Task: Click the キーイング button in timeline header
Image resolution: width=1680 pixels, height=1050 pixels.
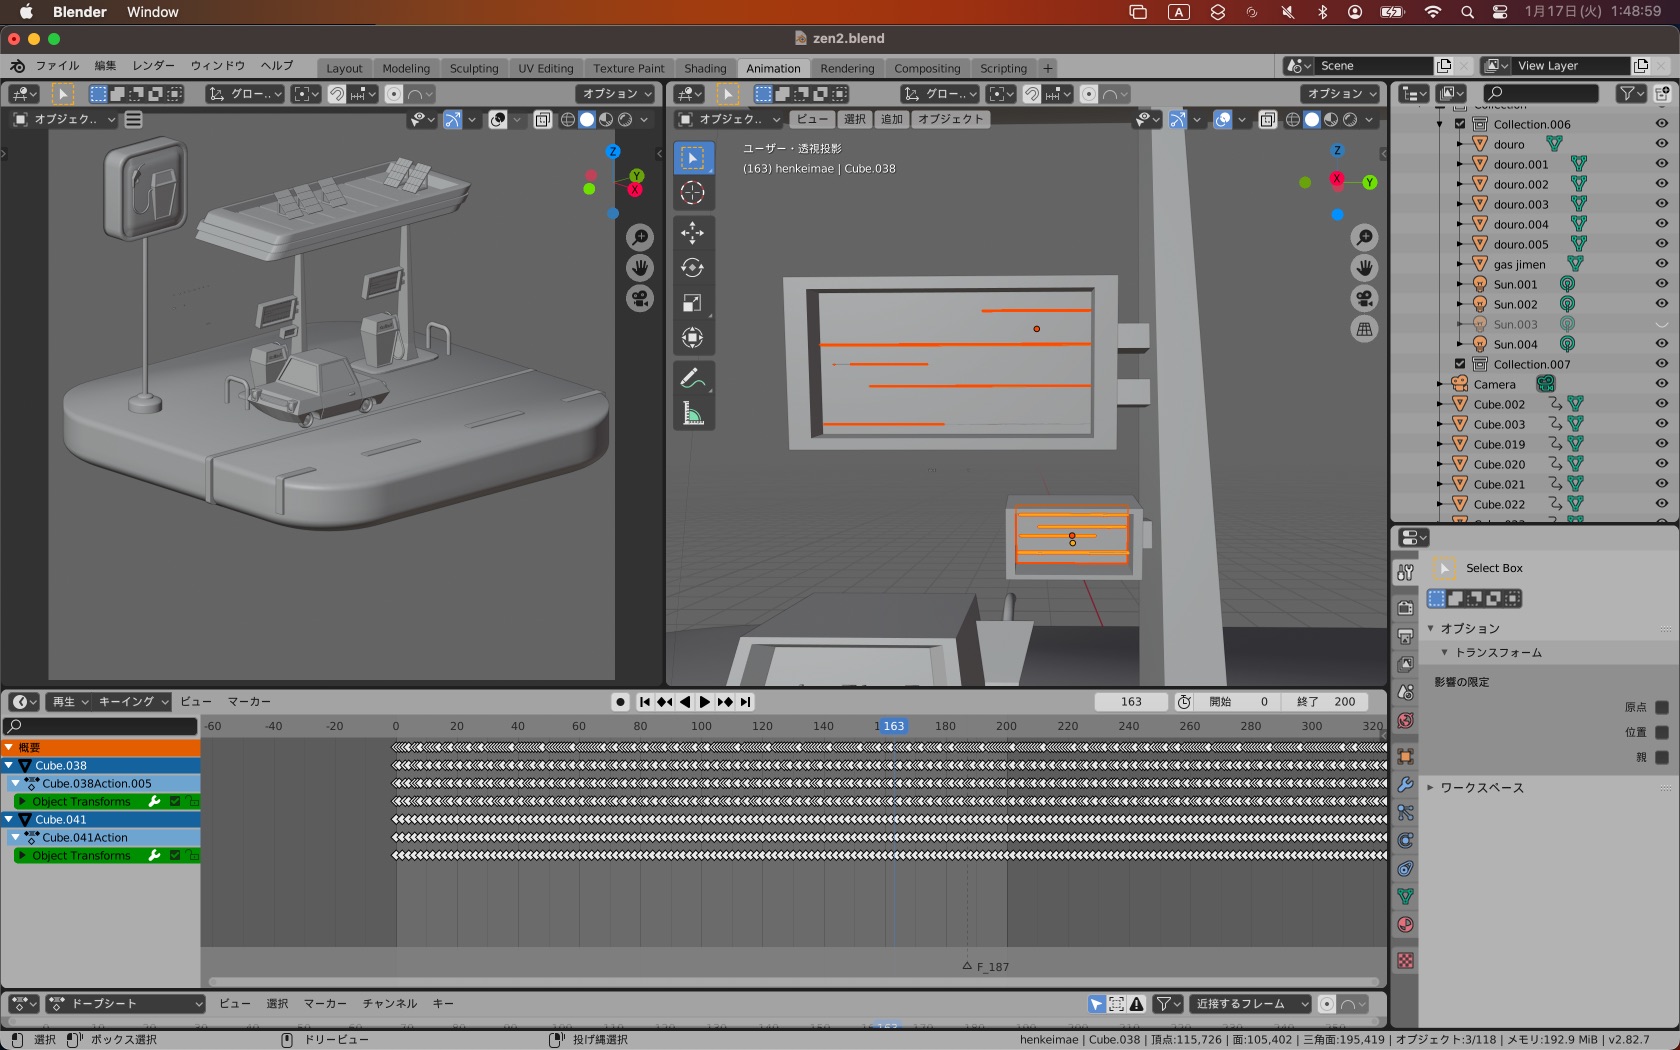Action: pyautogui.click(x=133, y=702)
